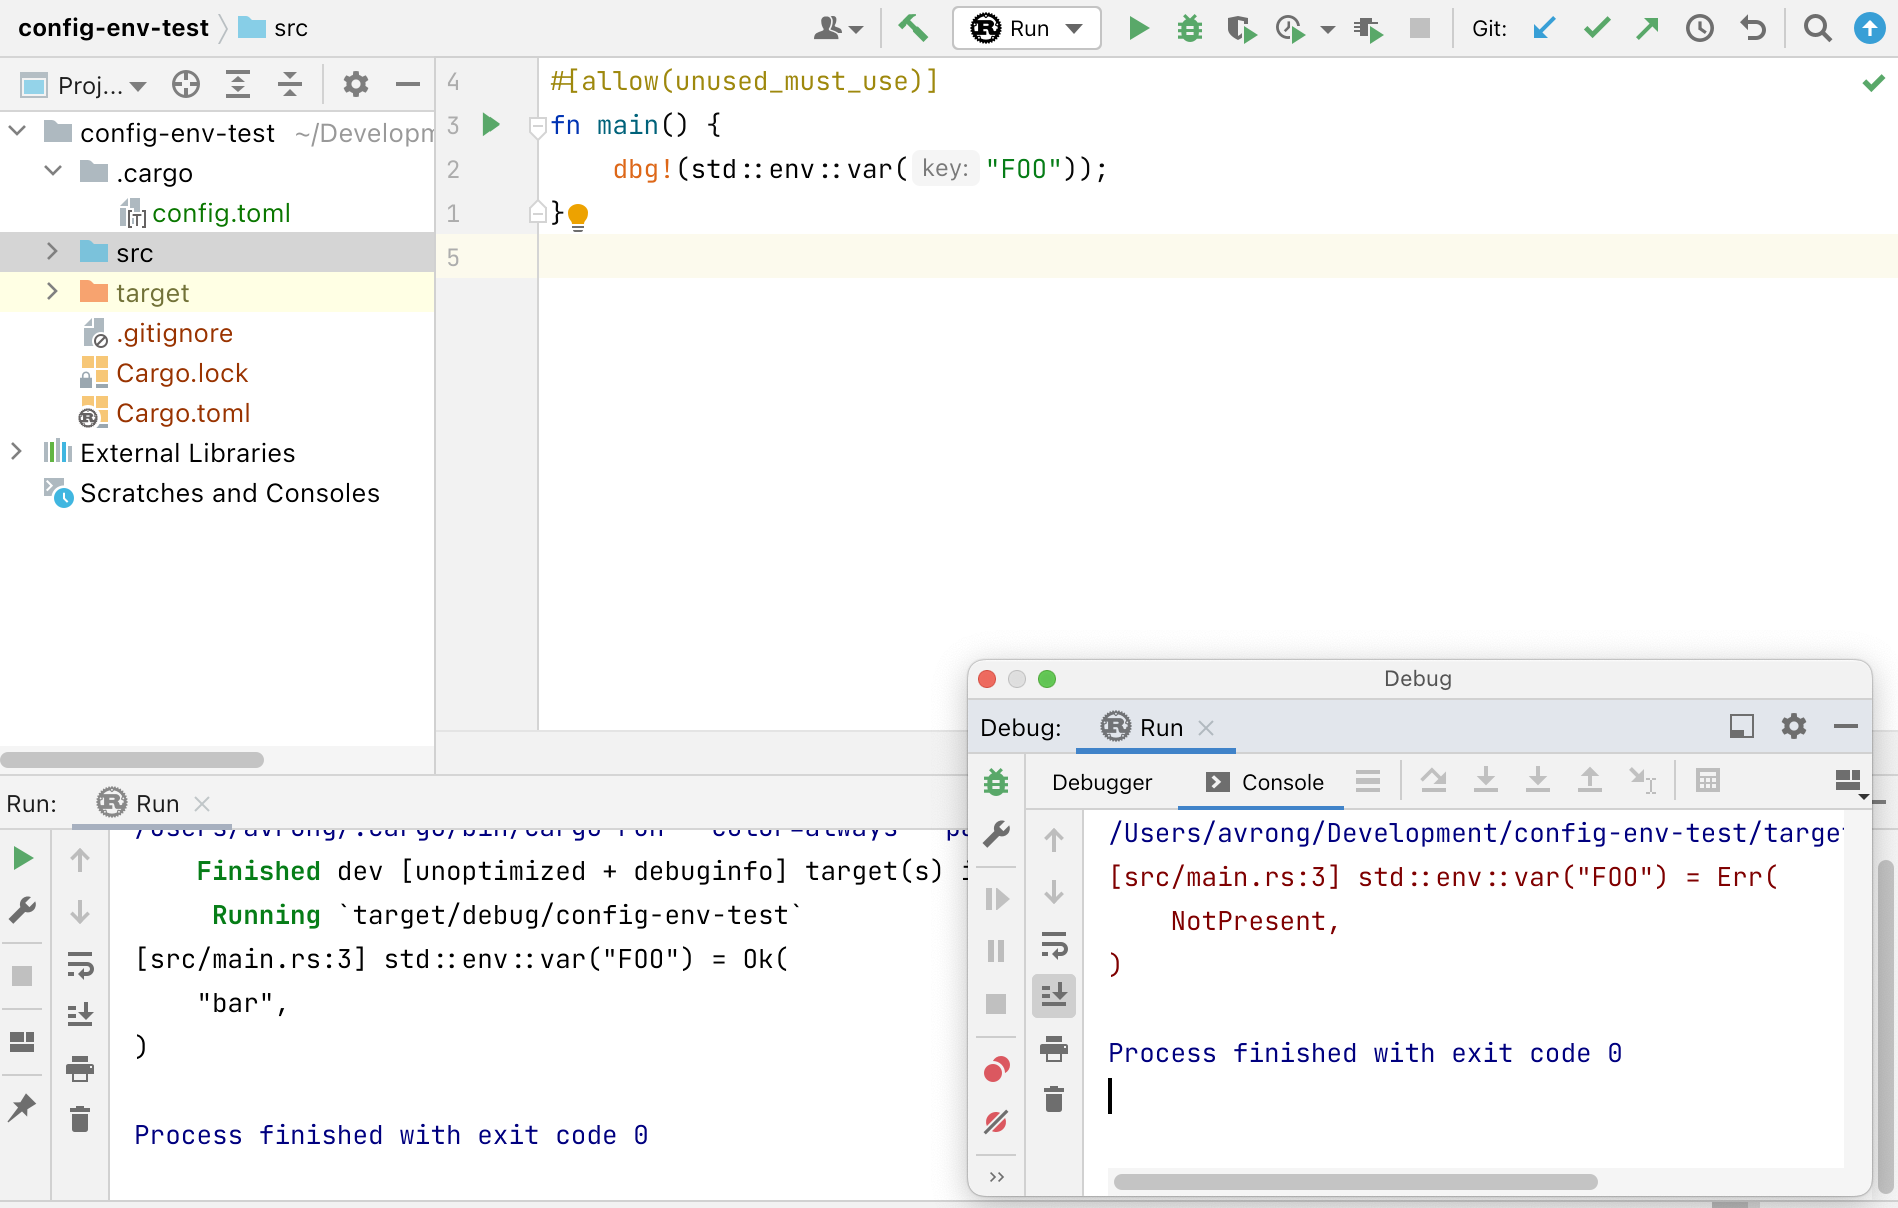Open Search Everywhere magnifier icon
The image size is (1898, 1208).
(x=1817, y=28)
